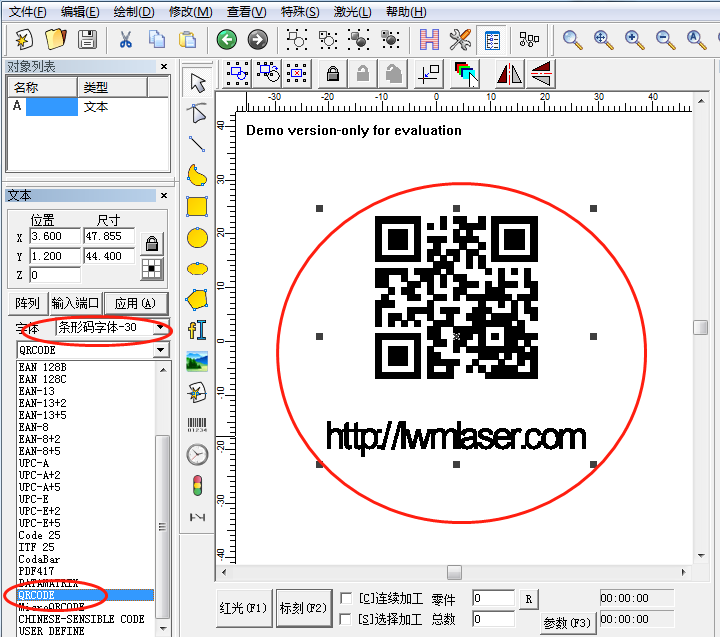The width and height of the screenshot is (720, 637).
Task: Toggle the object list panel icon
Action: [x=492, y=40]
